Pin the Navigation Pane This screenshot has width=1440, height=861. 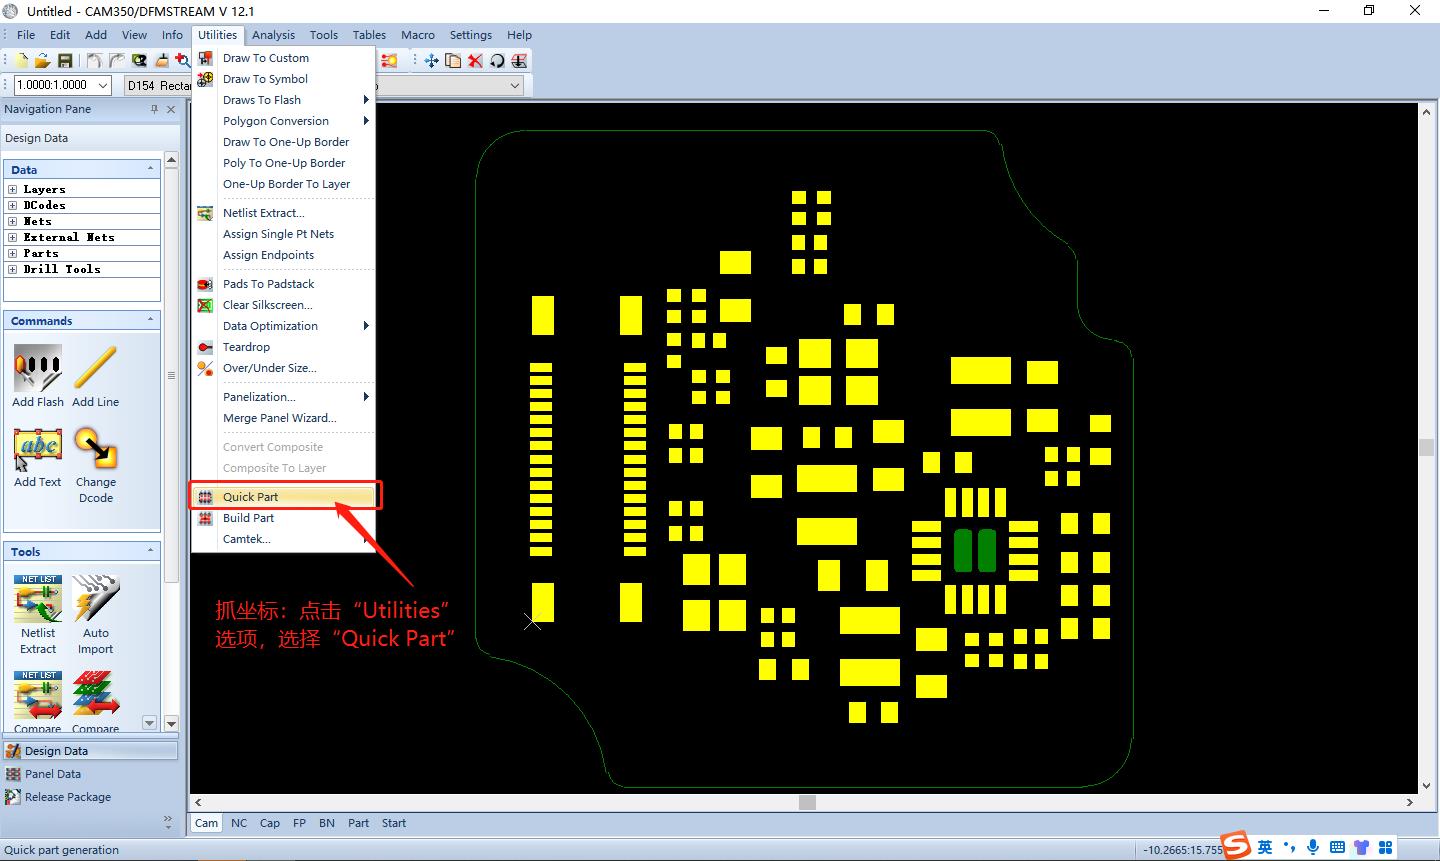coord(154,109)
